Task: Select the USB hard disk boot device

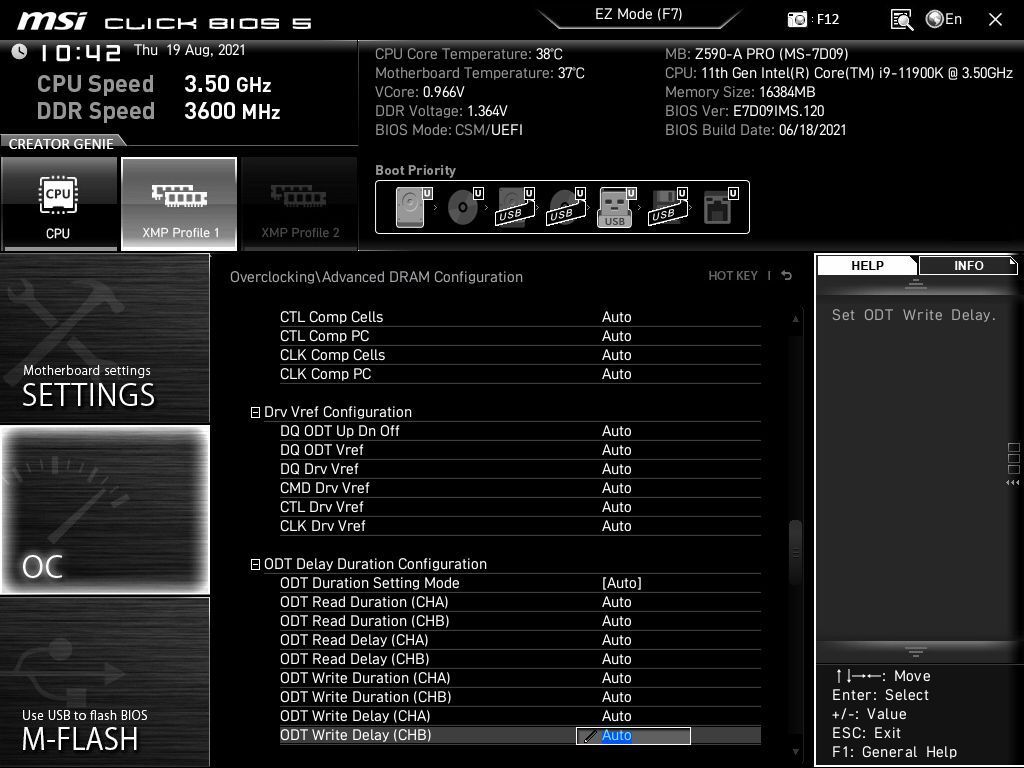Action: [x=515, y=208]
